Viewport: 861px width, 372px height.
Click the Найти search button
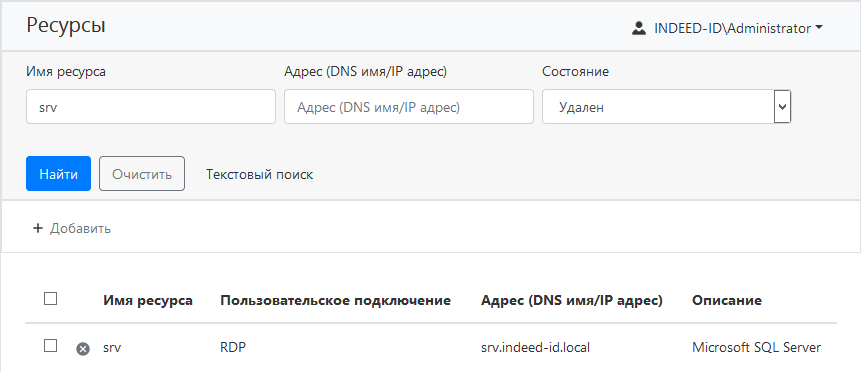pos(58,174)
